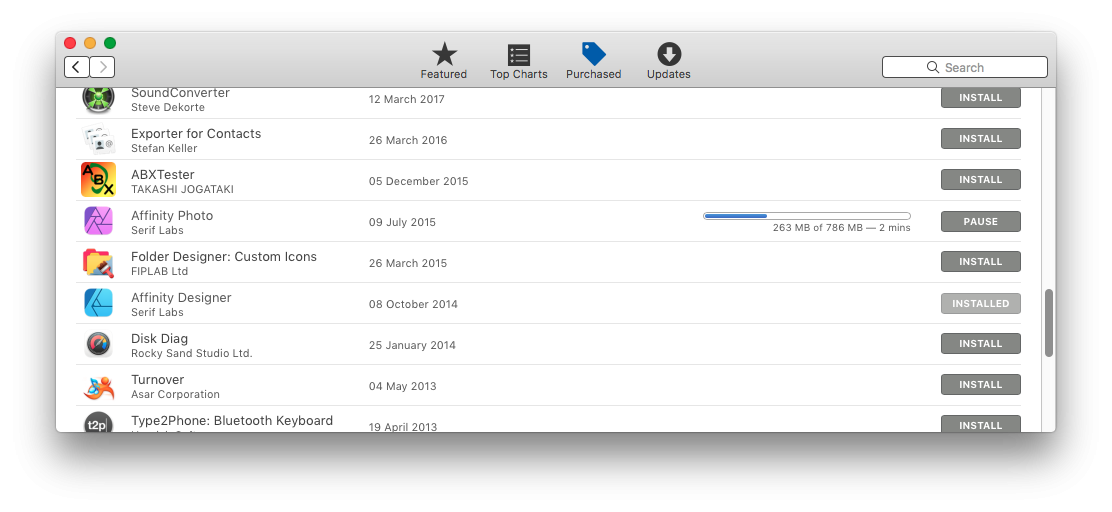Click the Disk Diag gauge icon
The height and width of the screenshot is (512, 1112).
point(98,344)
